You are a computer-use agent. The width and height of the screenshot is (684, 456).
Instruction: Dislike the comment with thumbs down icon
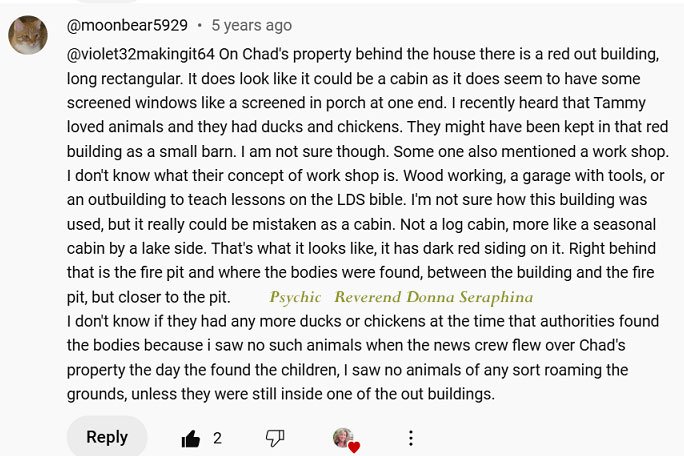coord(275,438)
